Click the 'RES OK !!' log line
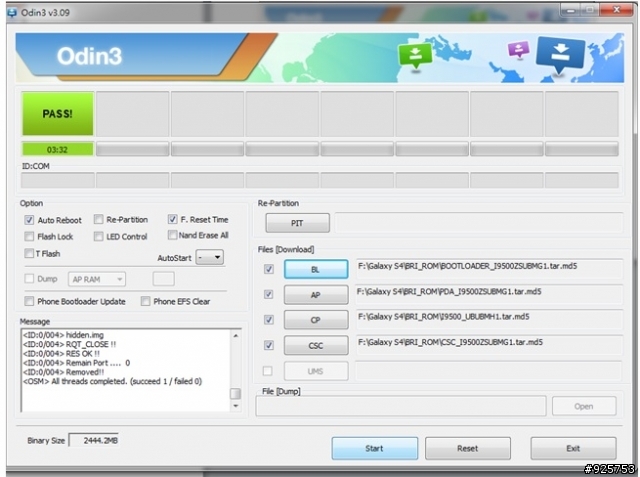640x477 pixels. point(61,354)
